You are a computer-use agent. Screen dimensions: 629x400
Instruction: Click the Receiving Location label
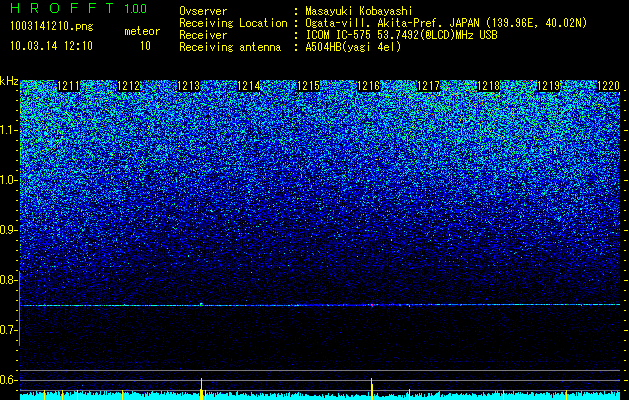tap(233, 23)
